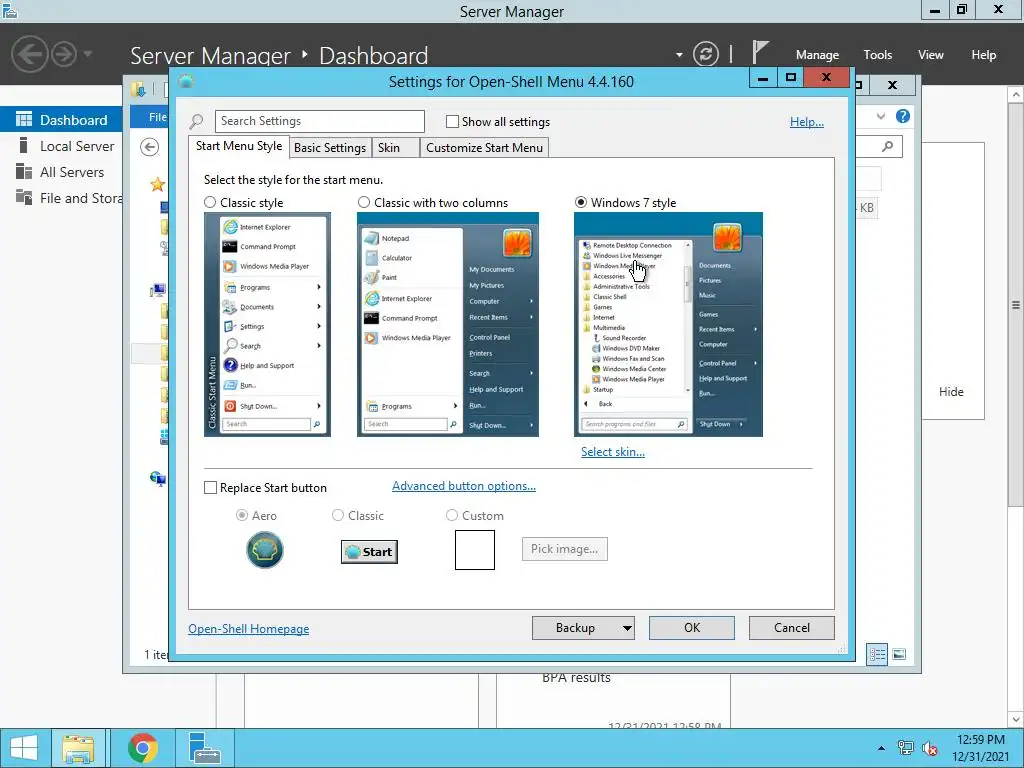Click the muted volume tray icon
Viewport: 1024px width, 768px height.
tap(929, 748)
